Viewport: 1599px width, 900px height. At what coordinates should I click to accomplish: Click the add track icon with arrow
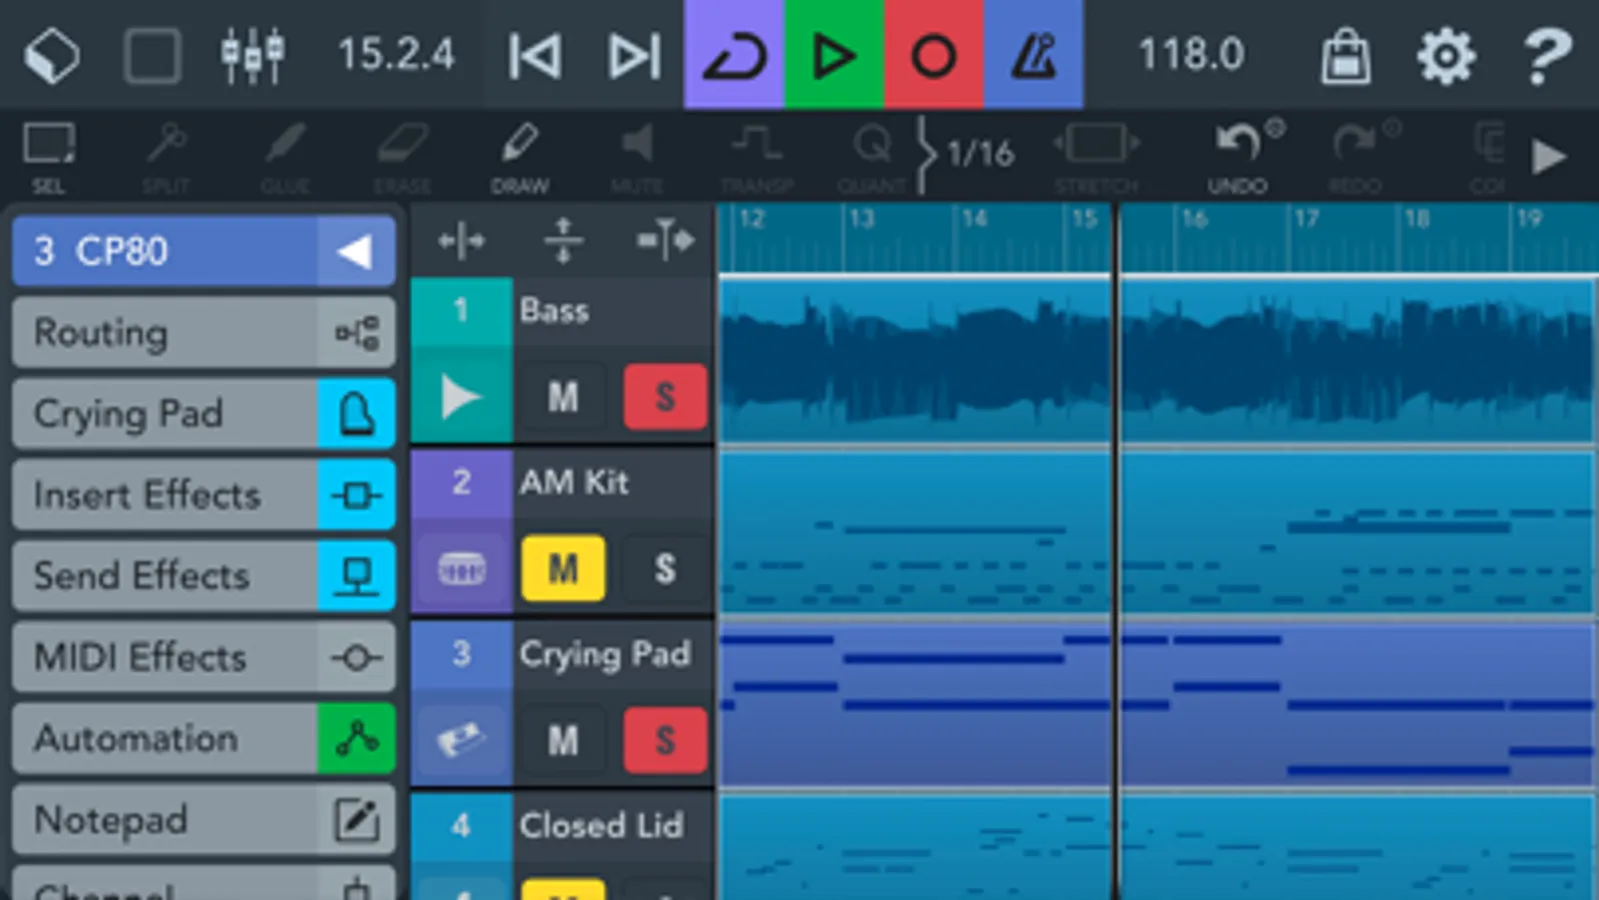665,241
